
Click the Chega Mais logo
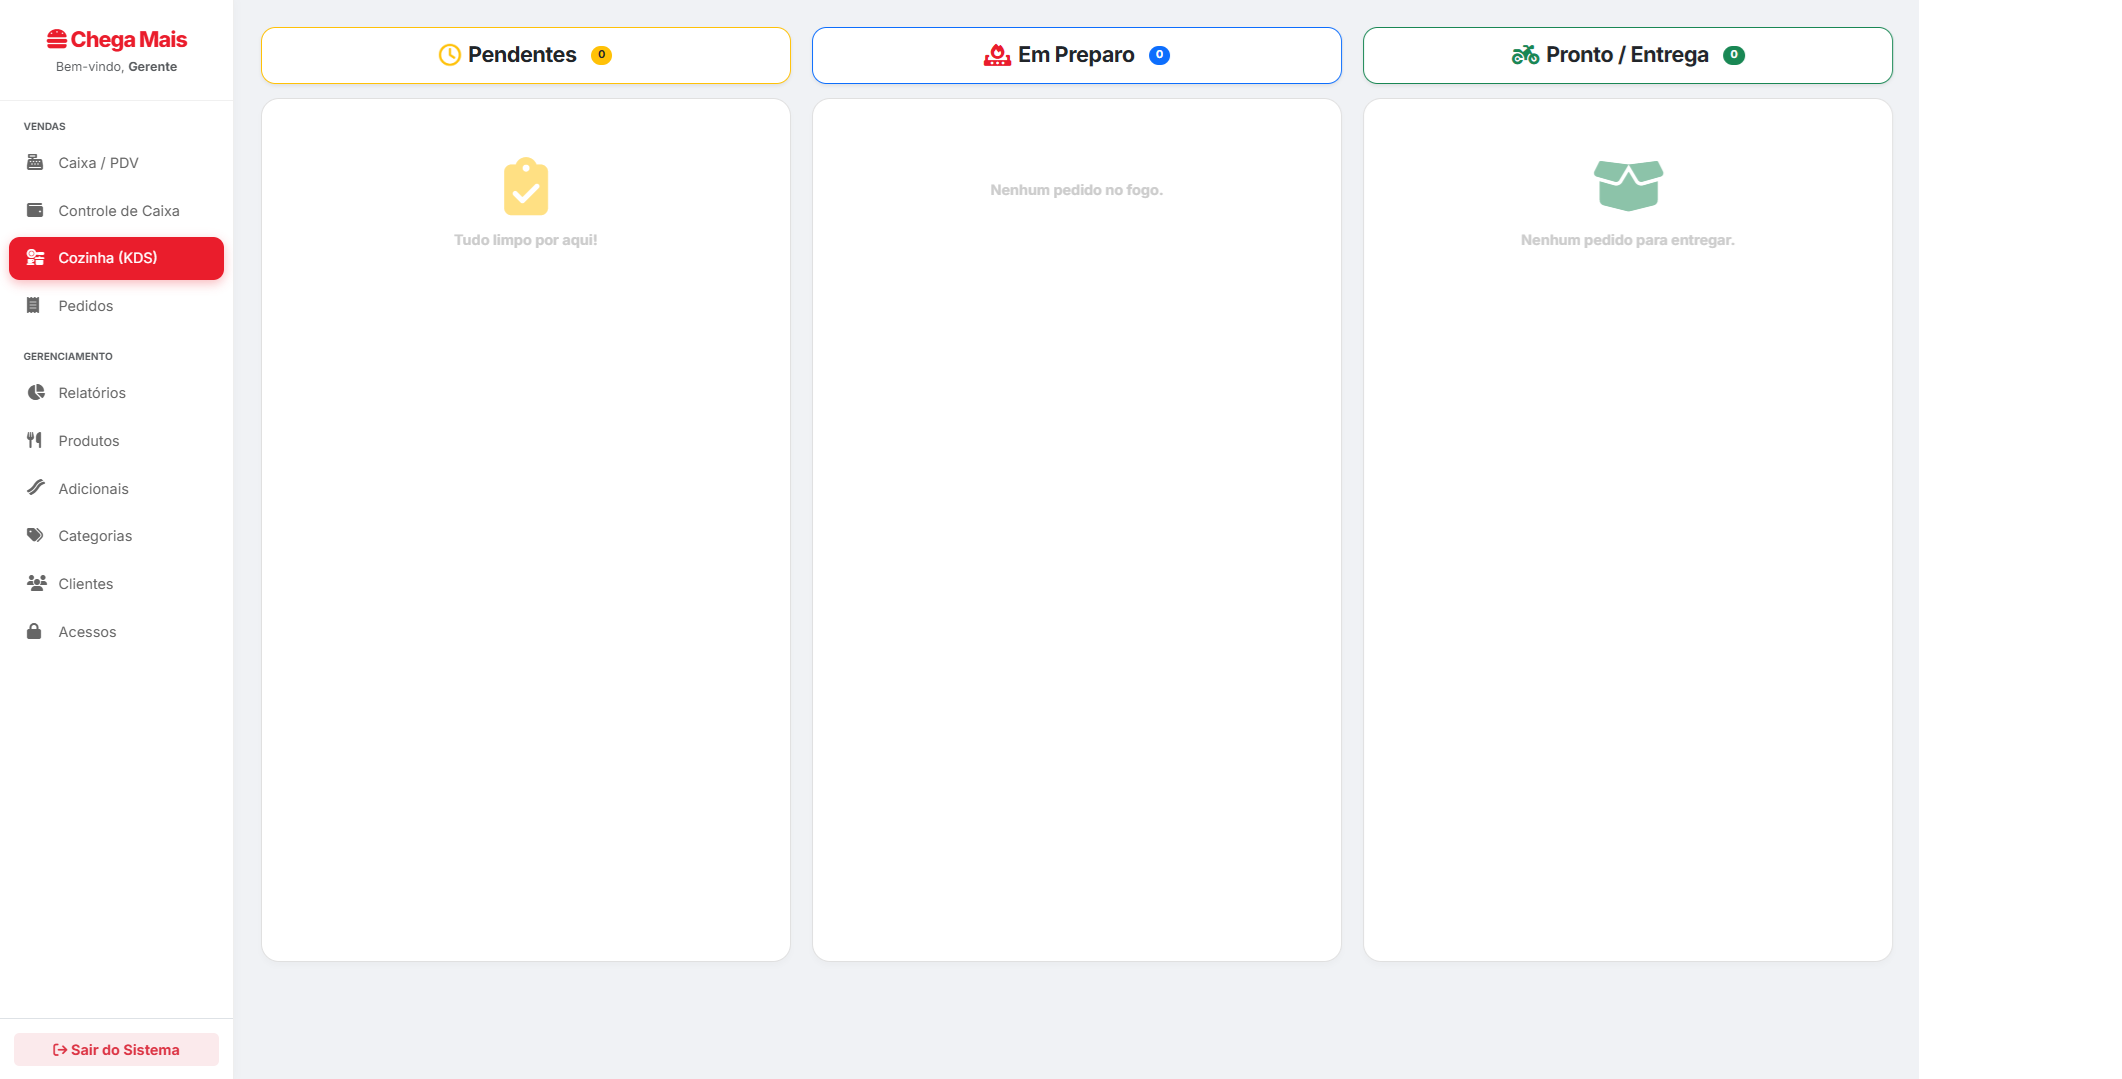(x=117, y=40)
